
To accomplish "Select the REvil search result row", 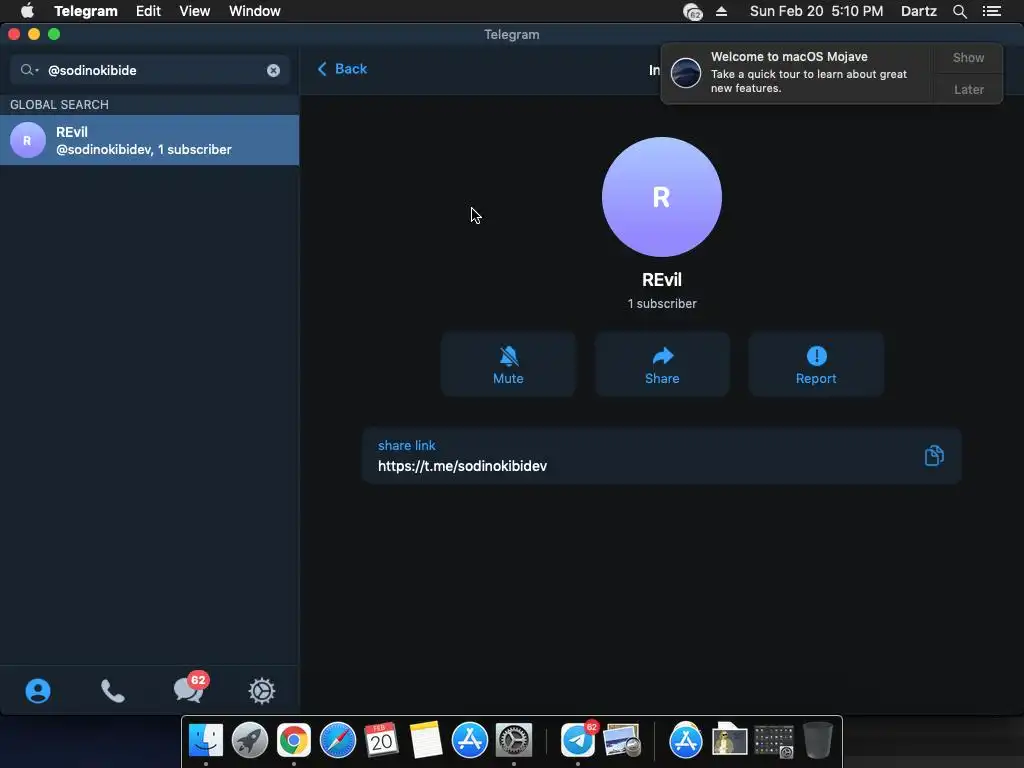I will pyautogui.click(x=150, y=140).
